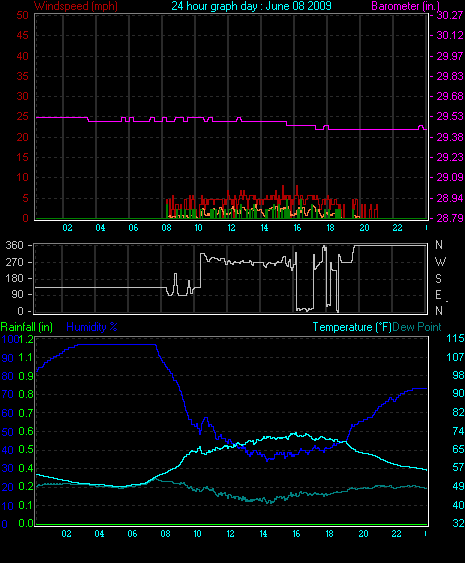Click the W compass label on direction chart
Screen dimensions: 465x563
[440, 262]
